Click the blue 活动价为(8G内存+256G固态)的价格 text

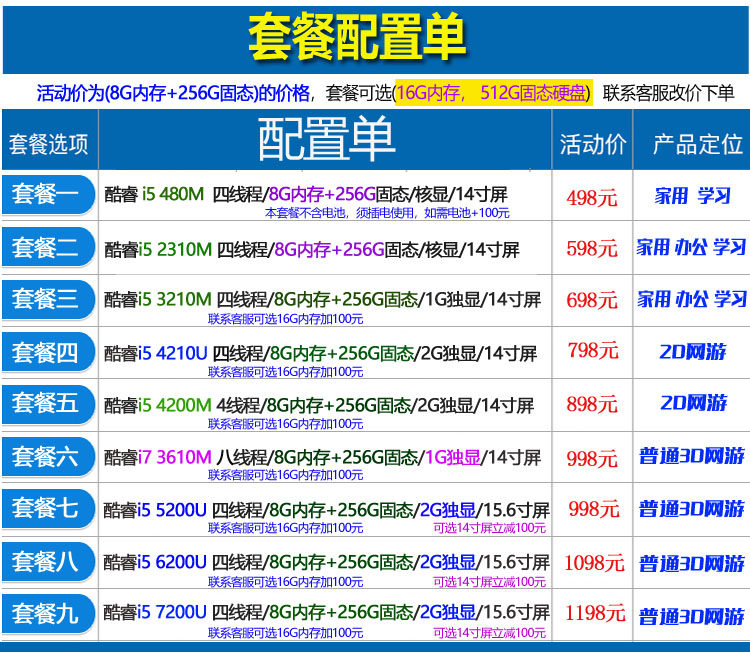(174, 92)
